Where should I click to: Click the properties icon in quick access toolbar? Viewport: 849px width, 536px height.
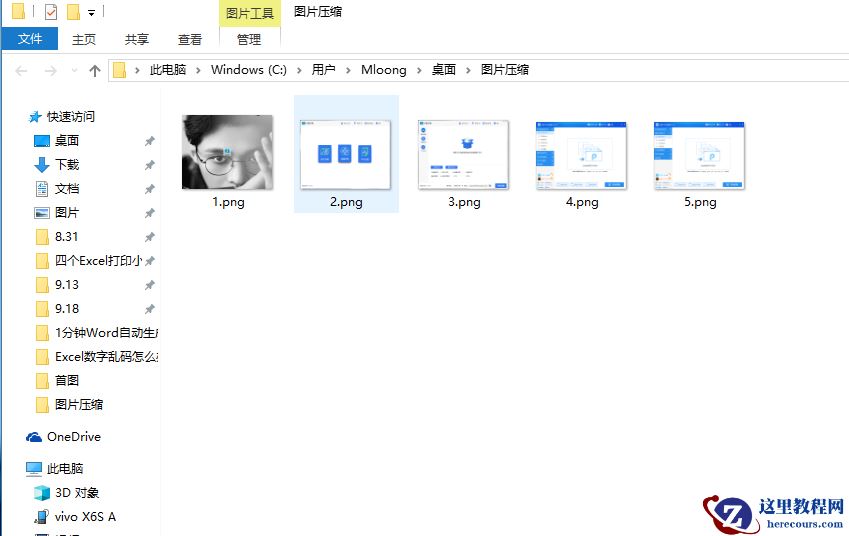tap(50, 11)
